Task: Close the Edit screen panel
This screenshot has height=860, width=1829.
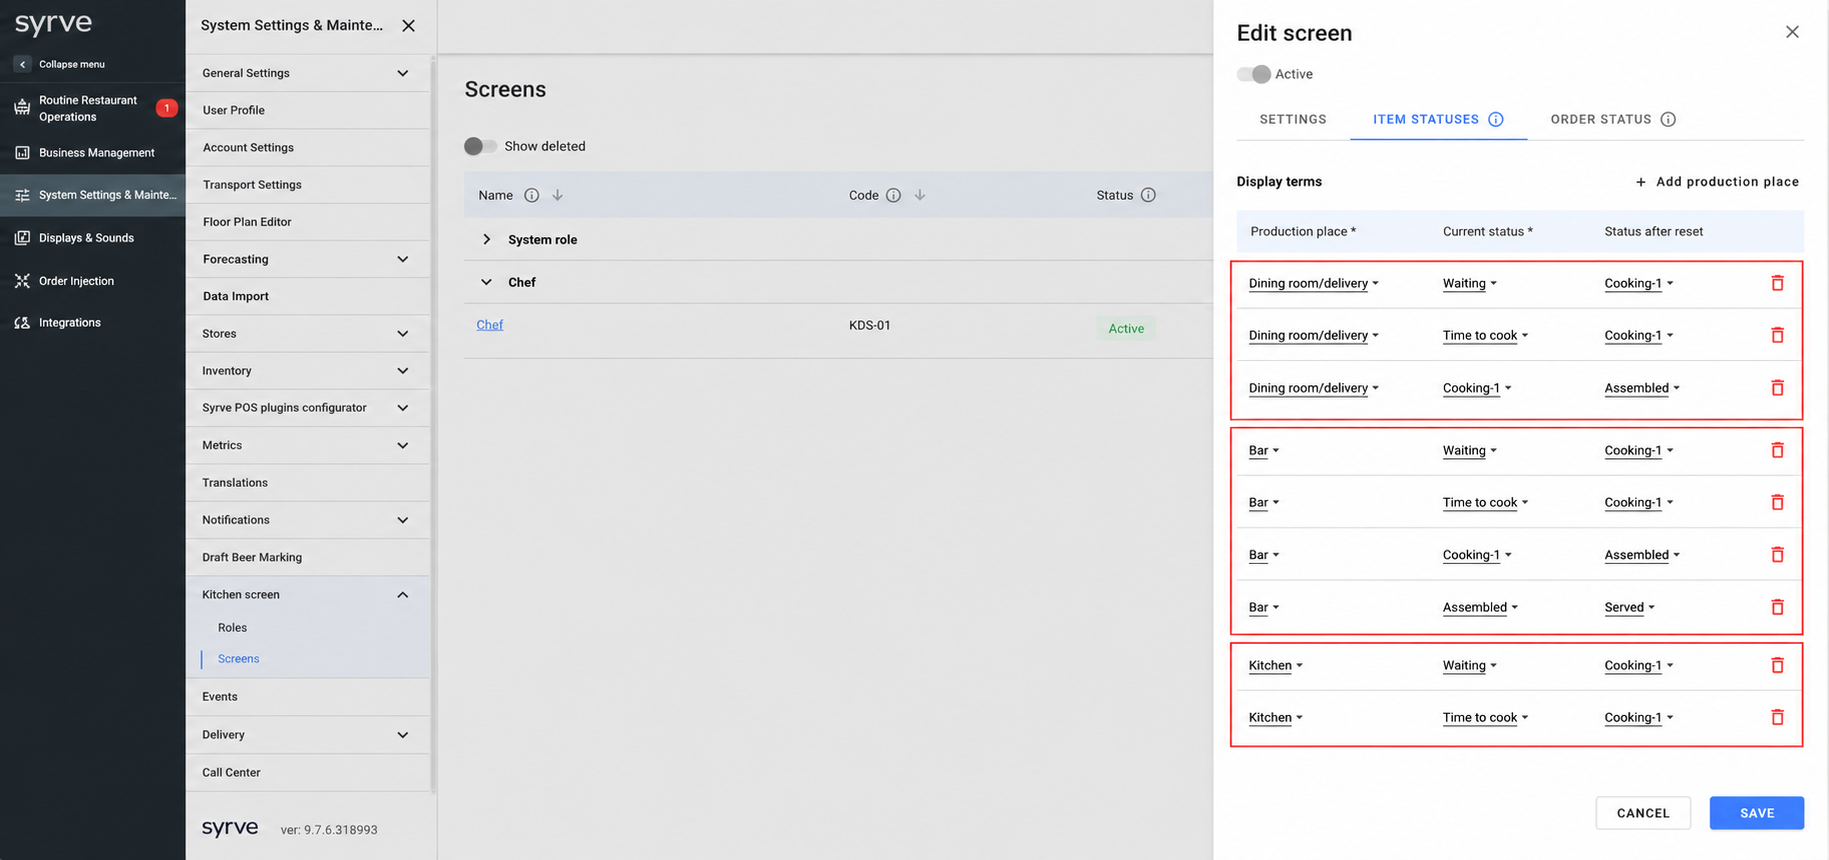Action: pos(1792,32)
